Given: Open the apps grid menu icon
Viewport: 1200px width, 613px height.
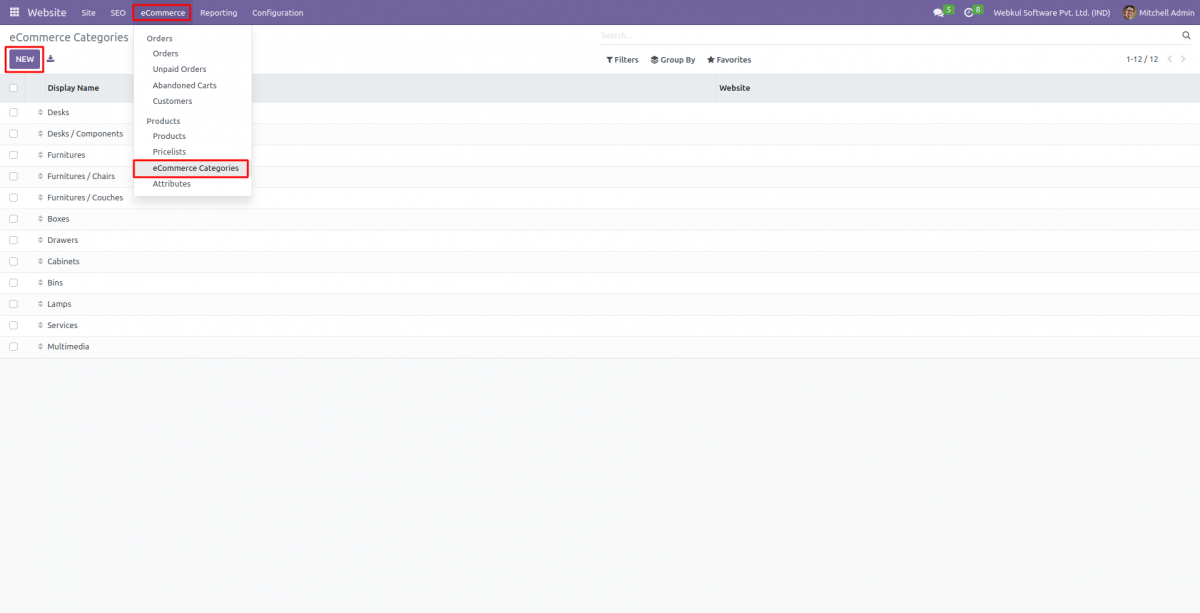Looking at the screenshot, I should [x=14, y=12].
